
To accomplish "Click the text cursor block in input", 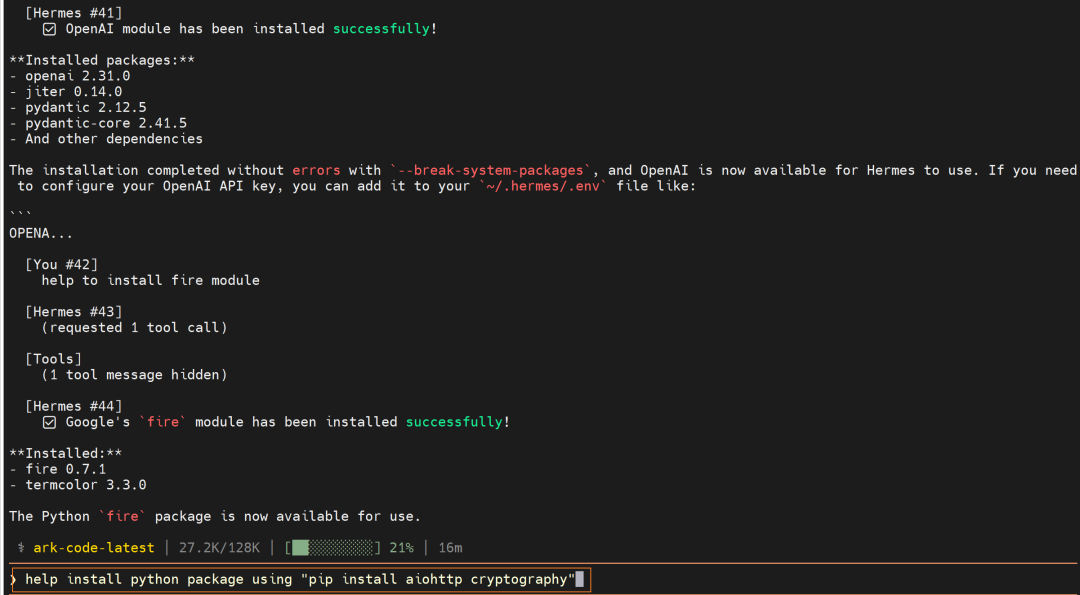I will [x=580, y=579].
